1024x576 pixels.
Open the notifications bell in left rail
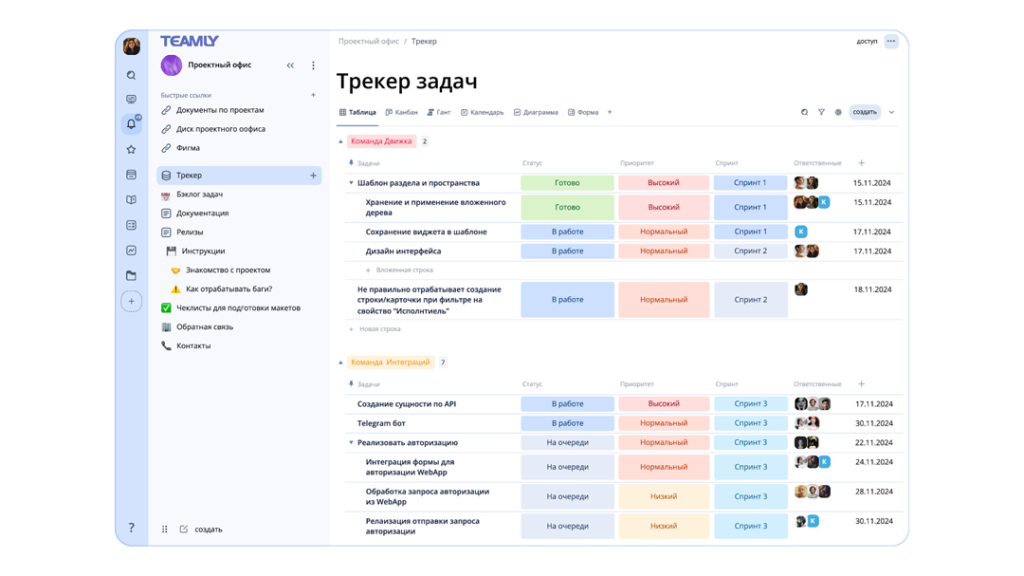131,124
